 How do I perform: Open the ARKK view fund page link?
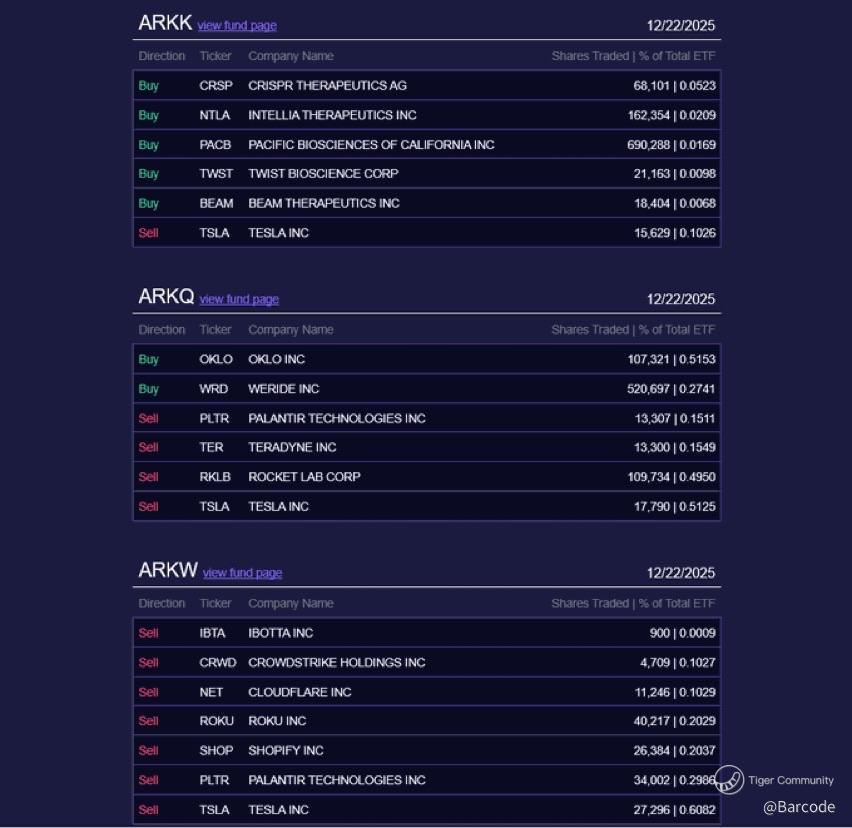tap(237, 26)
